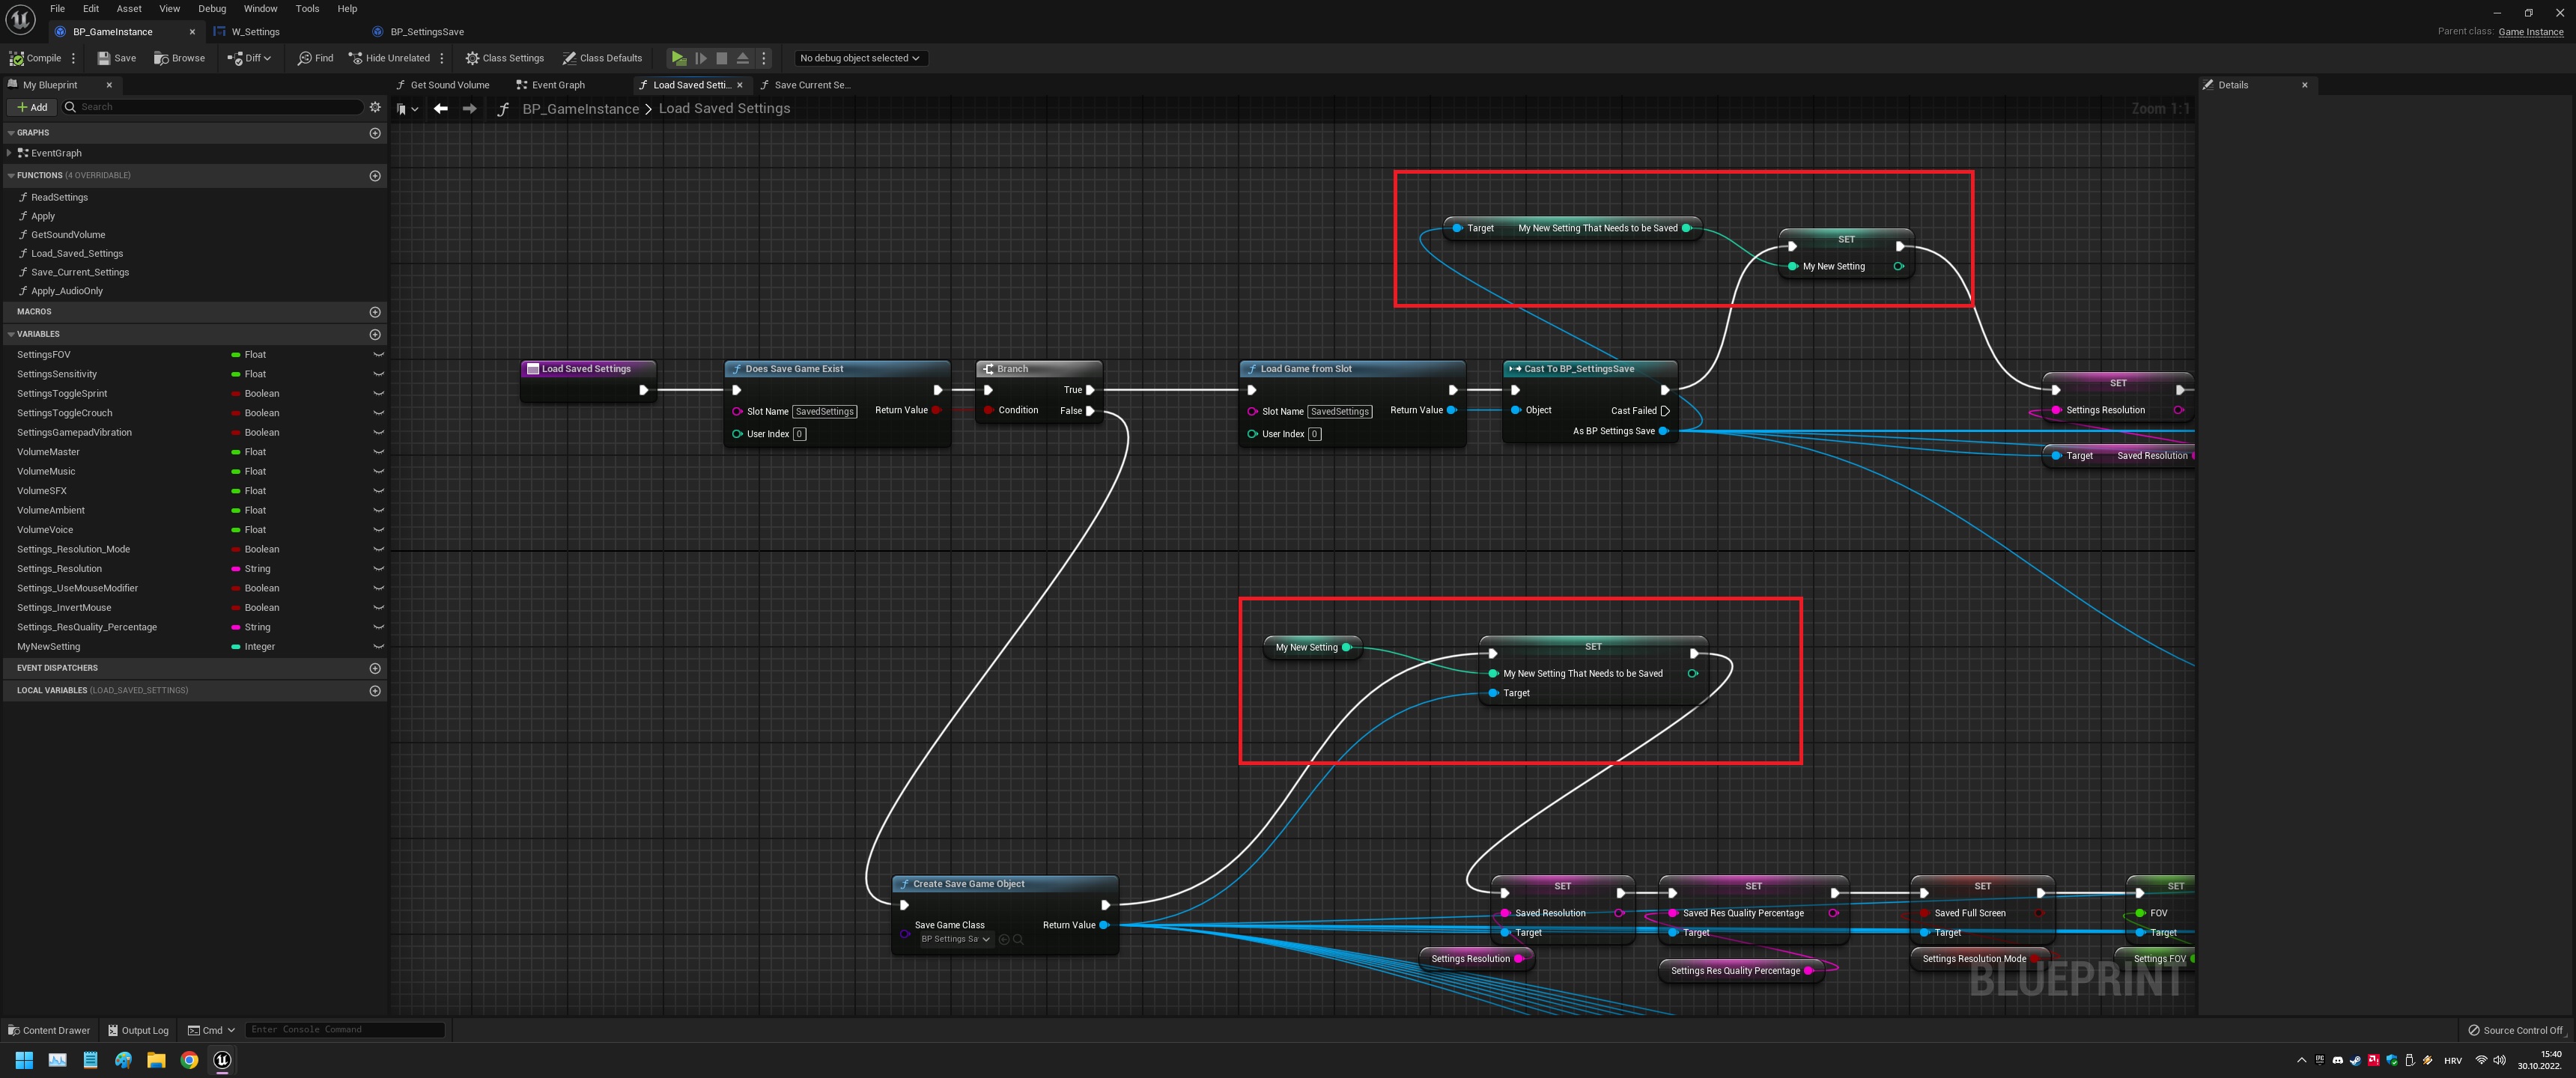Click Browse to asset icon
2576x1078 pixels.
click(161, 58)
